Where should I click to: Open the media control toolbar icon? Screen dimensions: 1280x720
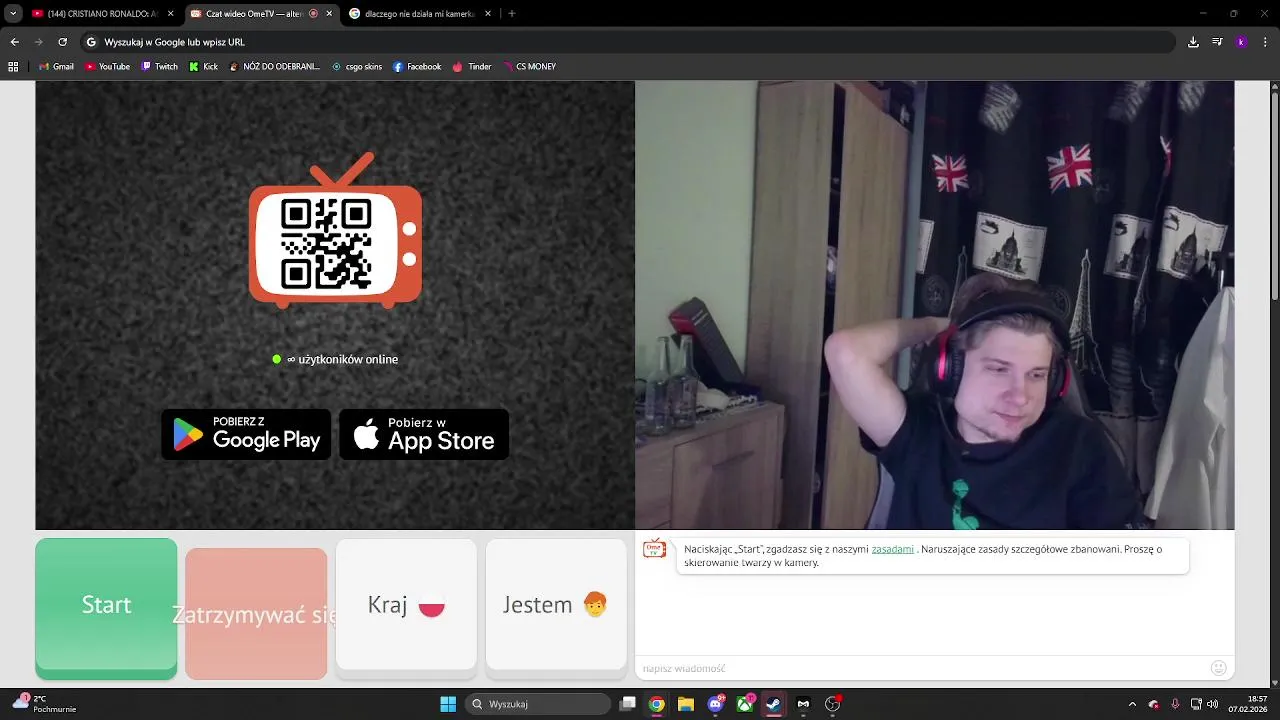pos(1217,42)
